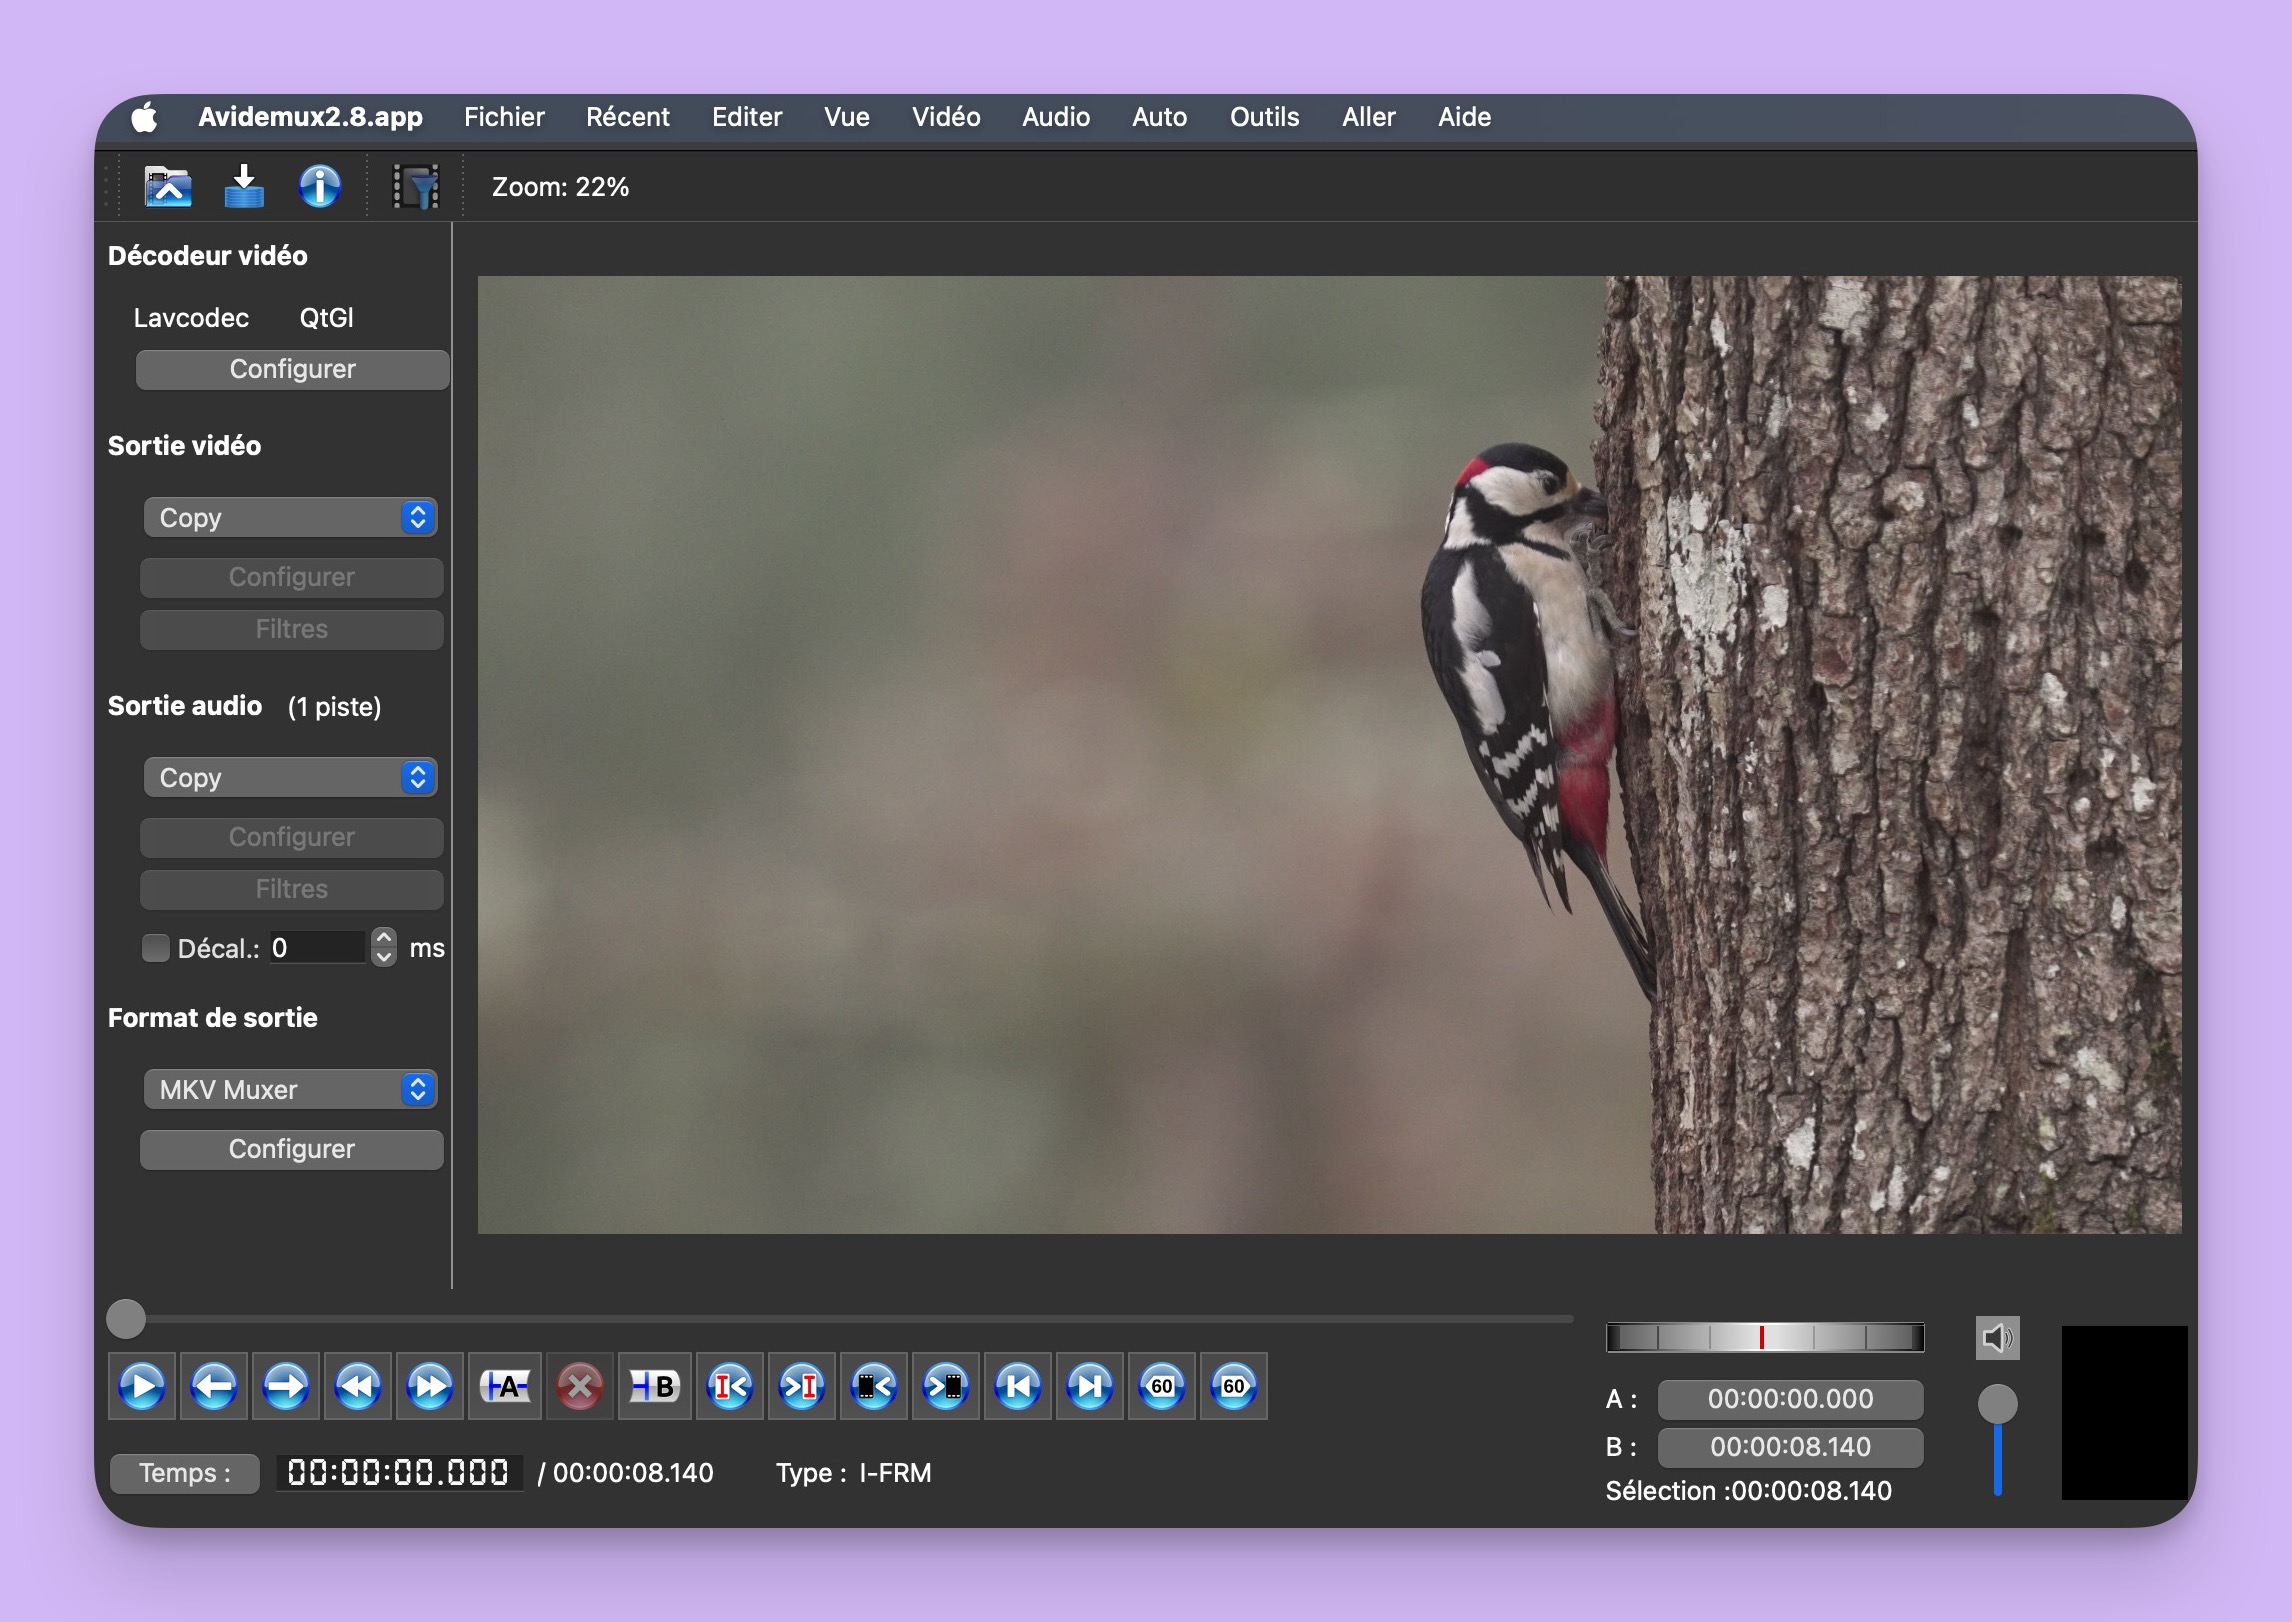
Task: Open the Fichier menu
Action: point(504,117)
